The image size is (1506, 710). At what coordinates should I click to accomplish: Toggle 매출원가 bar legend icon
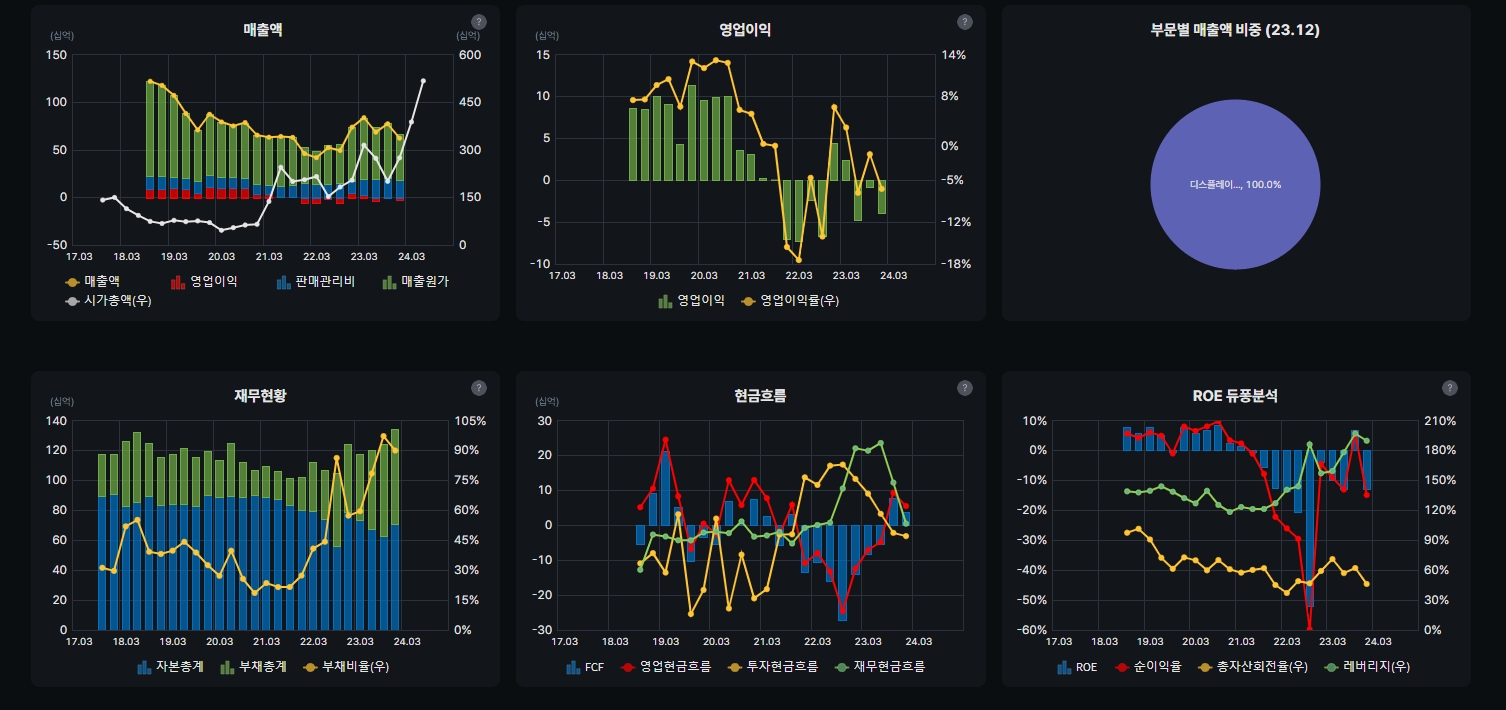390,282
